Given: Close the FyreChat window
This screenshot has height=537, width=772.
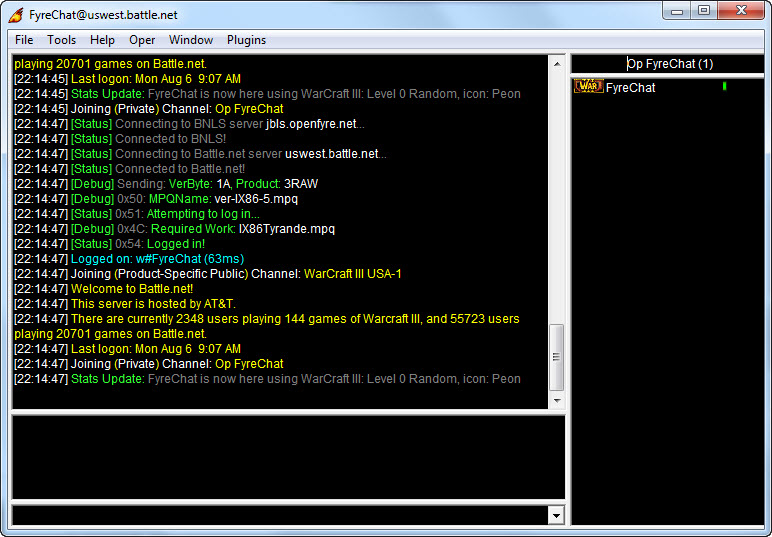Looking at the screenshot, I should pos(742,10).
